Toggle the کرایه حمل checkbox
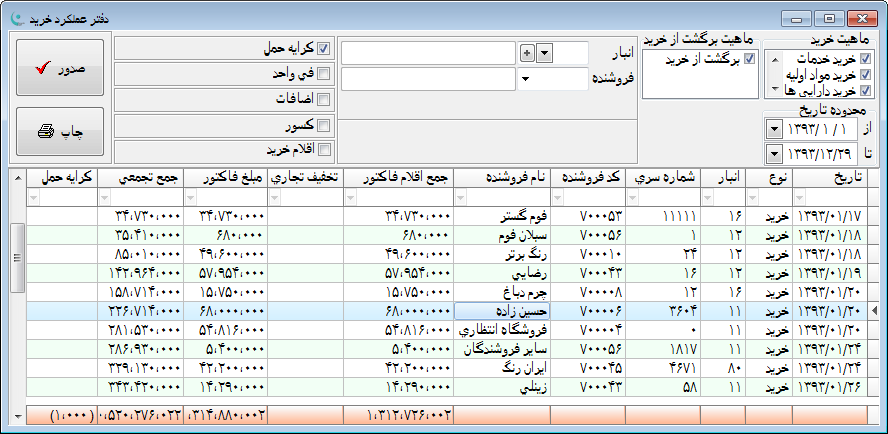 pos(323,48)
